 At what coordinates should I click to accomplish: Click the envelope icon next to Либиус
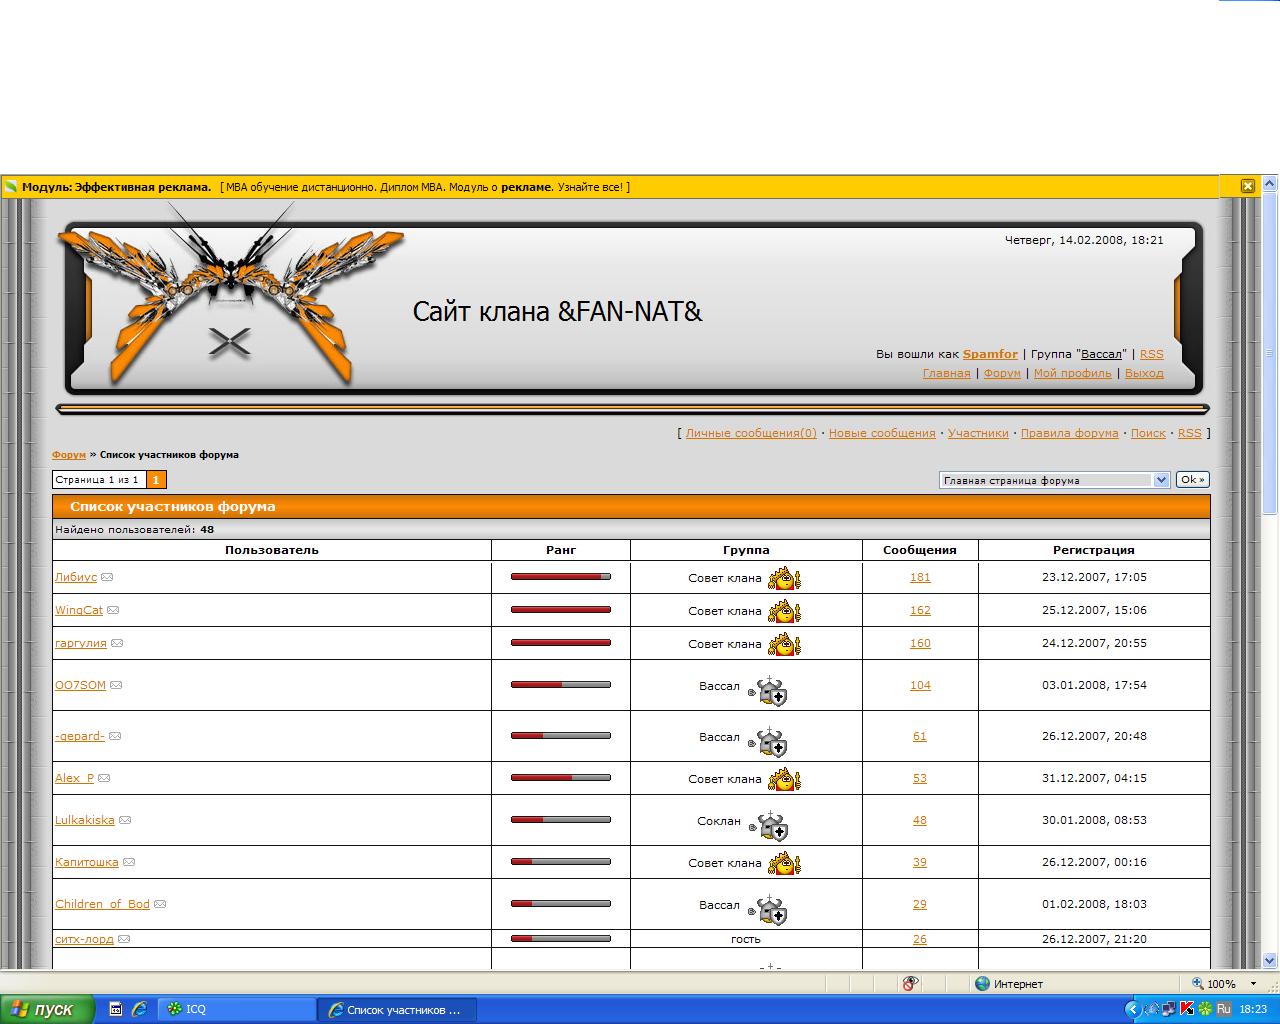click(107, 577)
